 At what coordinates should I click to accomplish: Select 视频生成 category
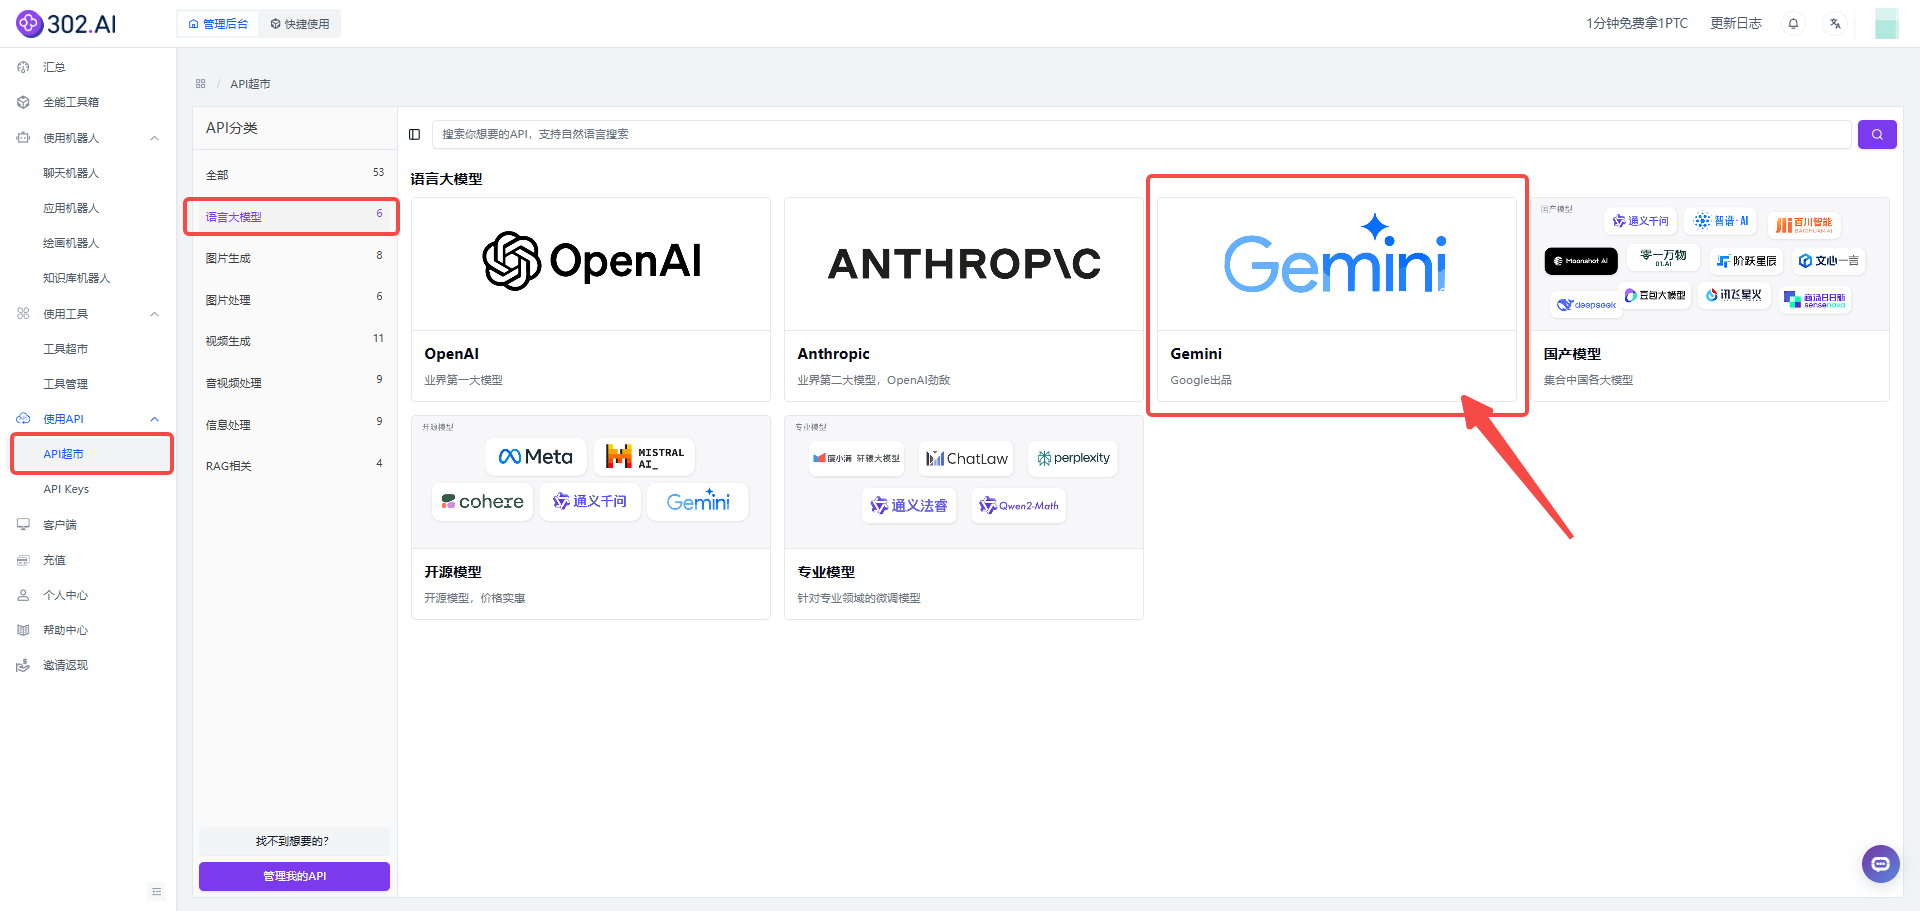[x=294, y=341]
